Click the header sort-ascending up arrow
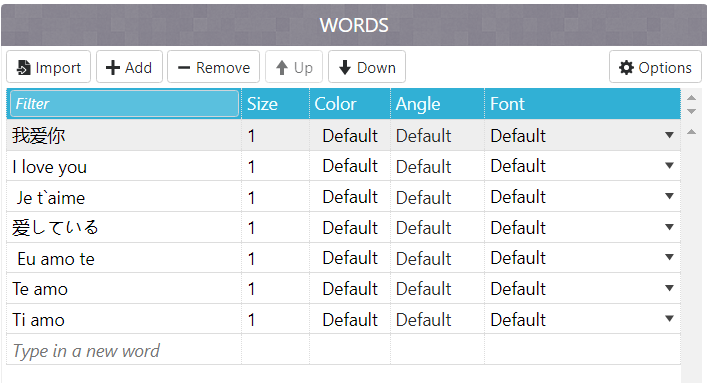Image resolution: width=707 pixels, height=383 pixels. click(692, 98)
